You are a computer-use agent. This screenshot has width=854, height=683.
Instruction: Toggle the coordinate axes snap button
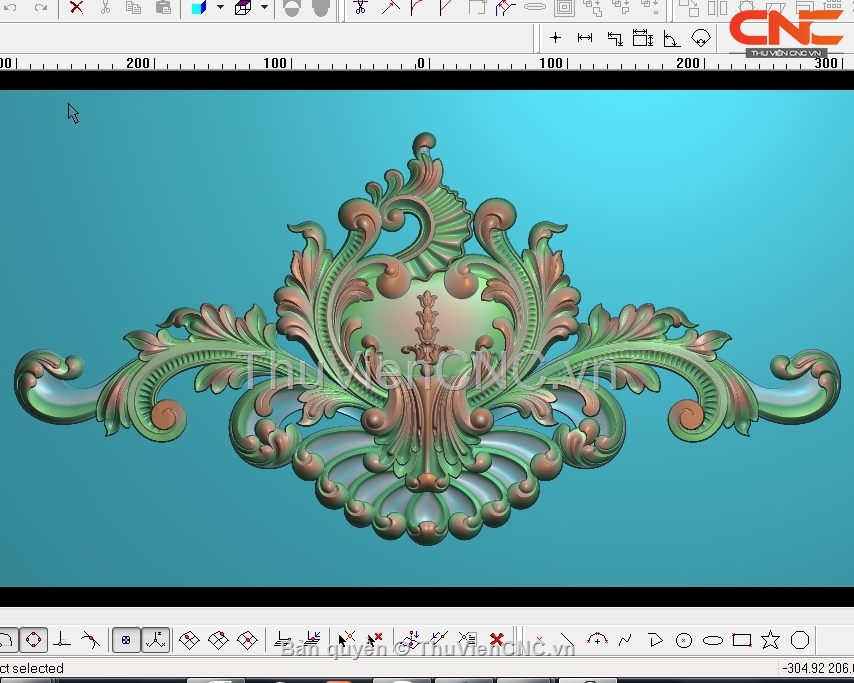click(x=155, y=640)
